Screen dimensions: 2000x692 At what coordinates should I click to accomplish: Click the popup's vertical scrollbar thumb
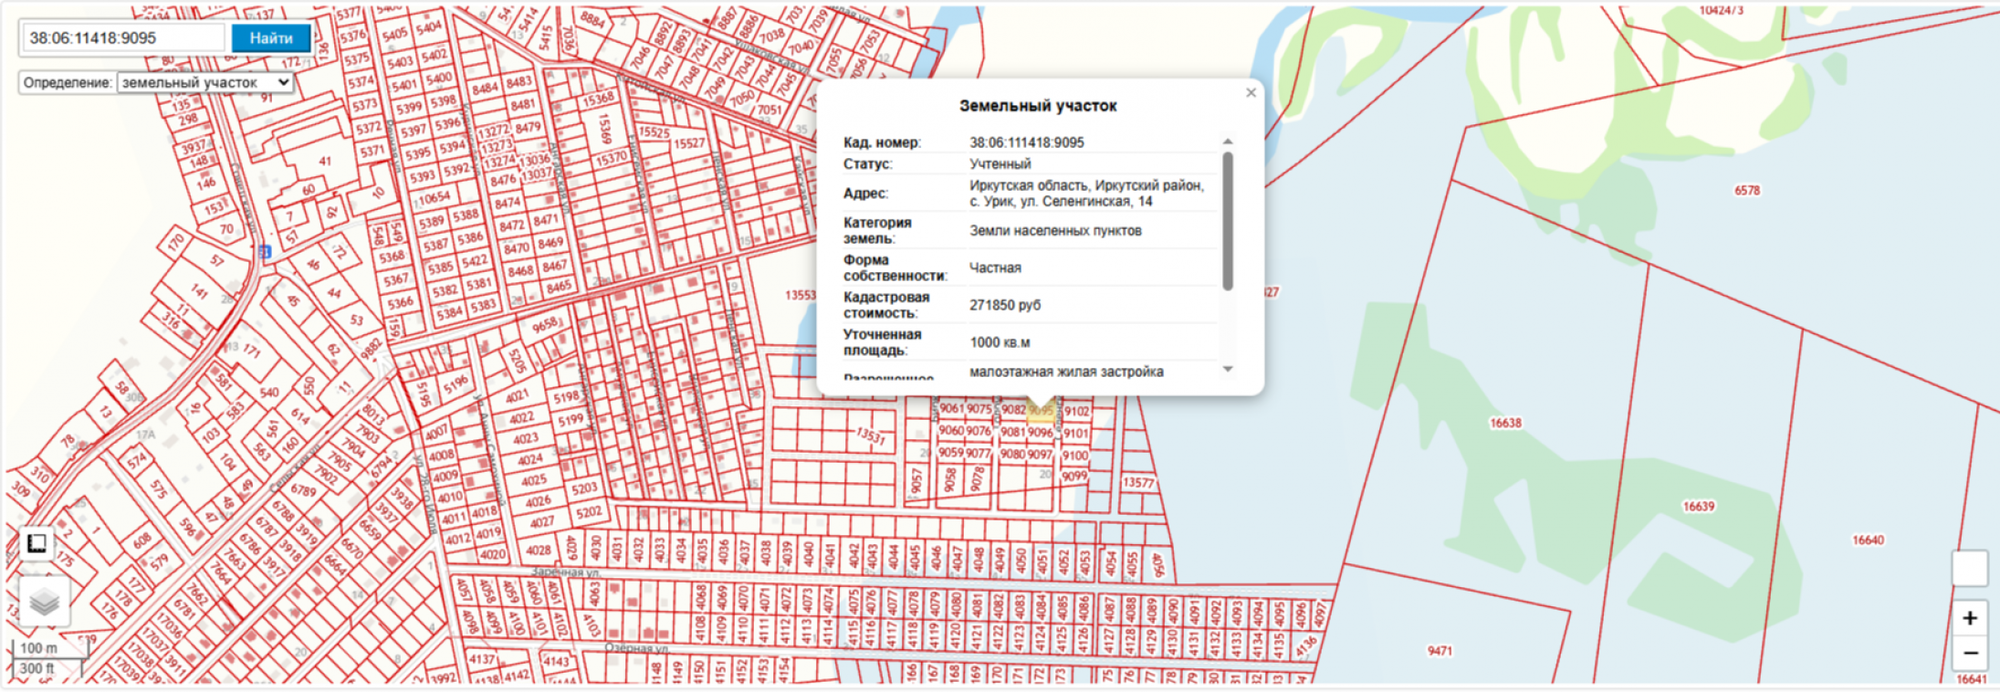tap(1227, 221)
